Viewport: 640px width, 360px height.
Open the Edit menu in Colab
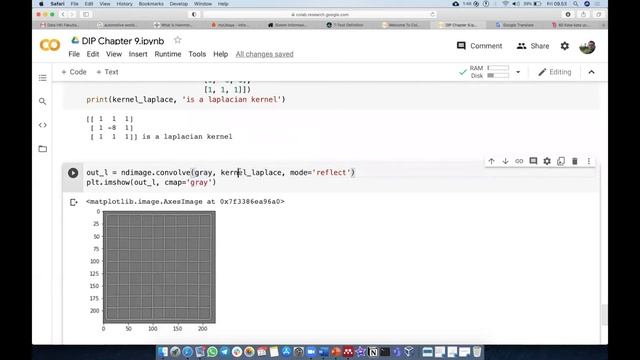tap(93, 54)
